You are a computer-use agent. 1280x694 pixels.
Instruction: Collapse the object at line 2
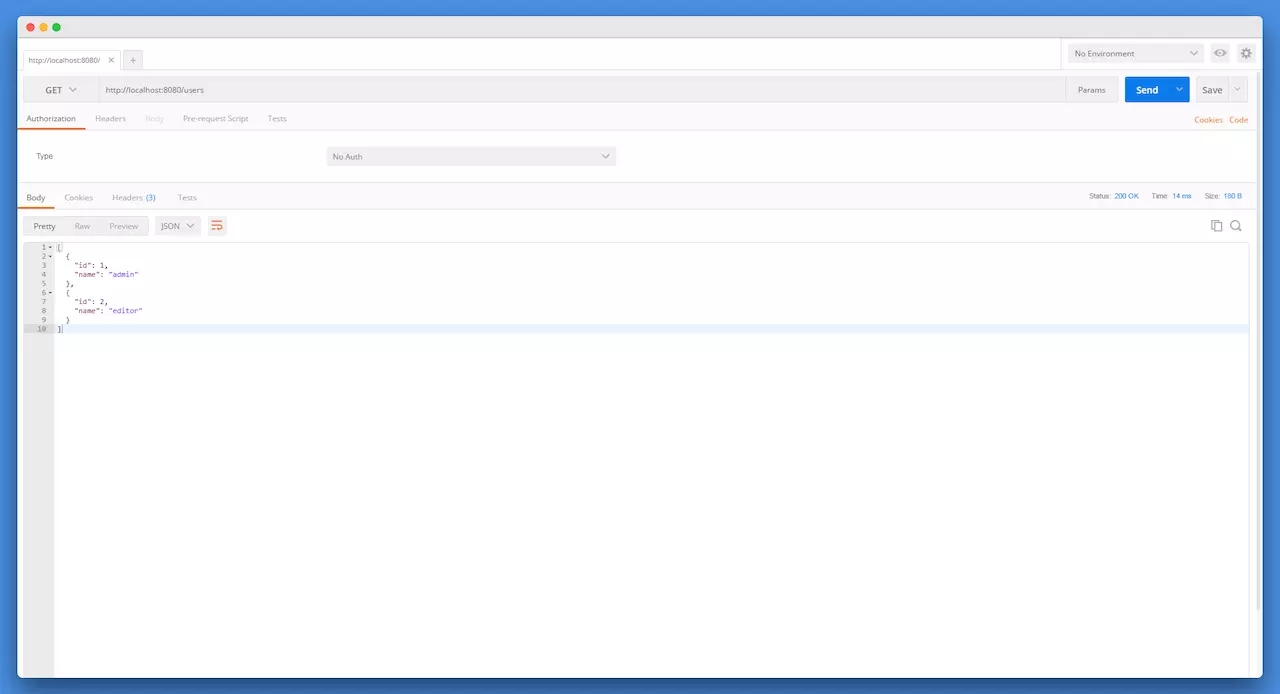50,256
